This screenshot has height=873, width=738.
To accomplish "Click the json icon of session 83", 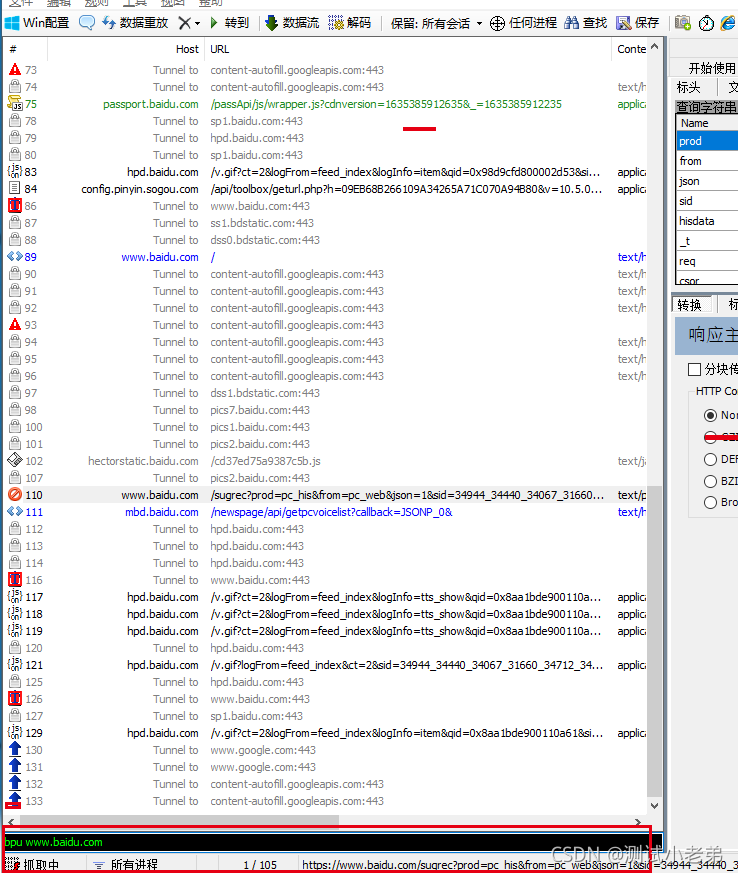I will click(x=14, y=171).
